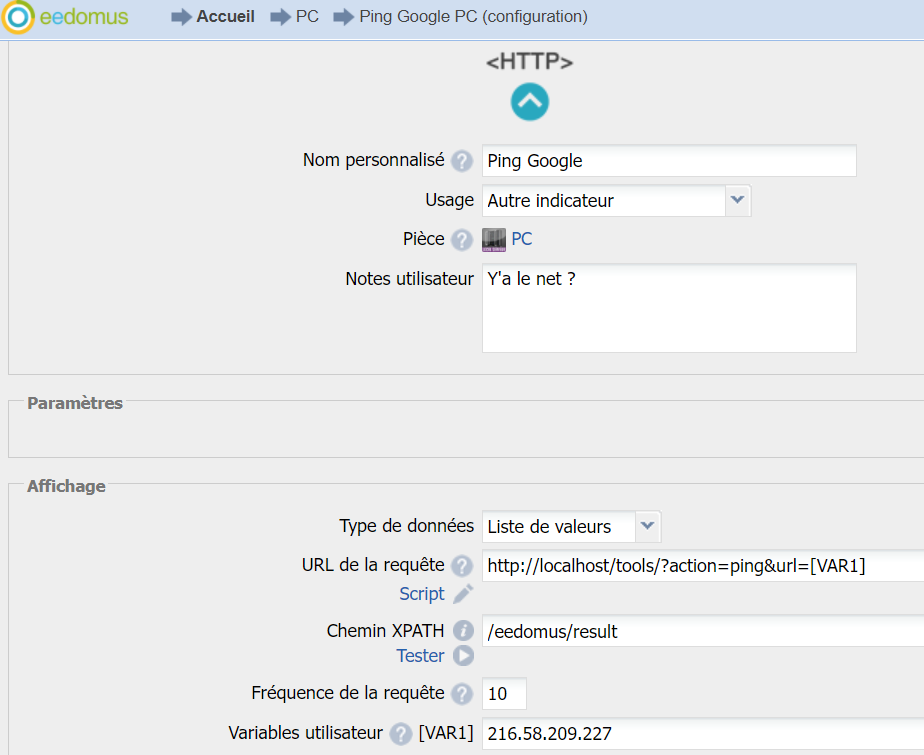This screenshot has width=924, height=755.
Task: Collapse the HTTP section with chevron-up button
Action: tap(530, 101)
